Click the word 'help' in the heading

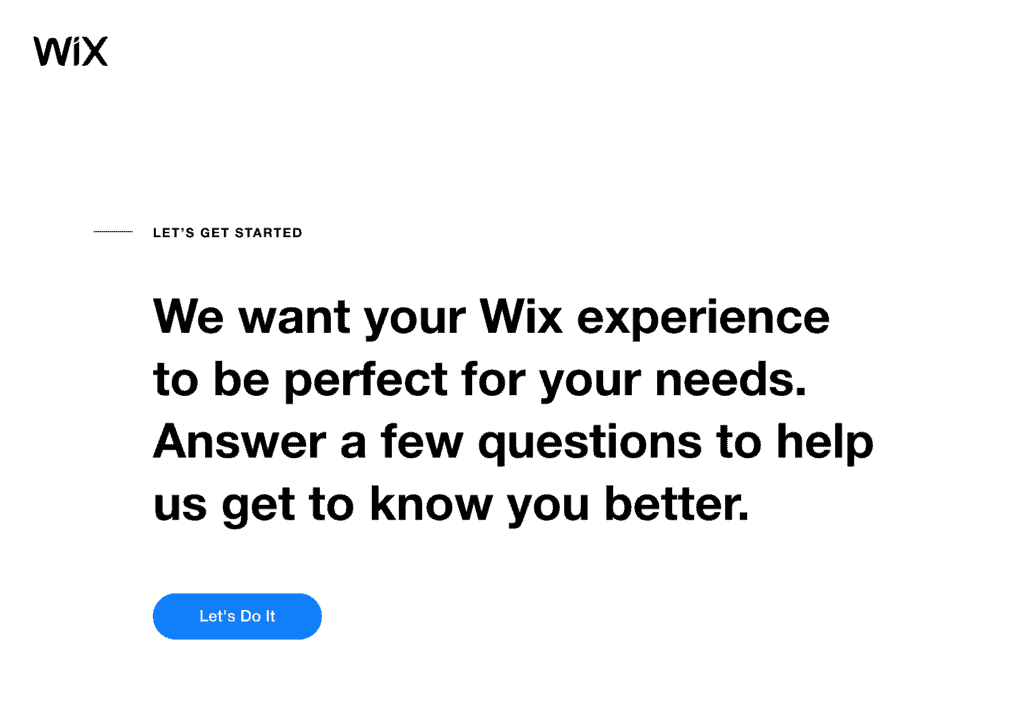click(x=825, y=443)
